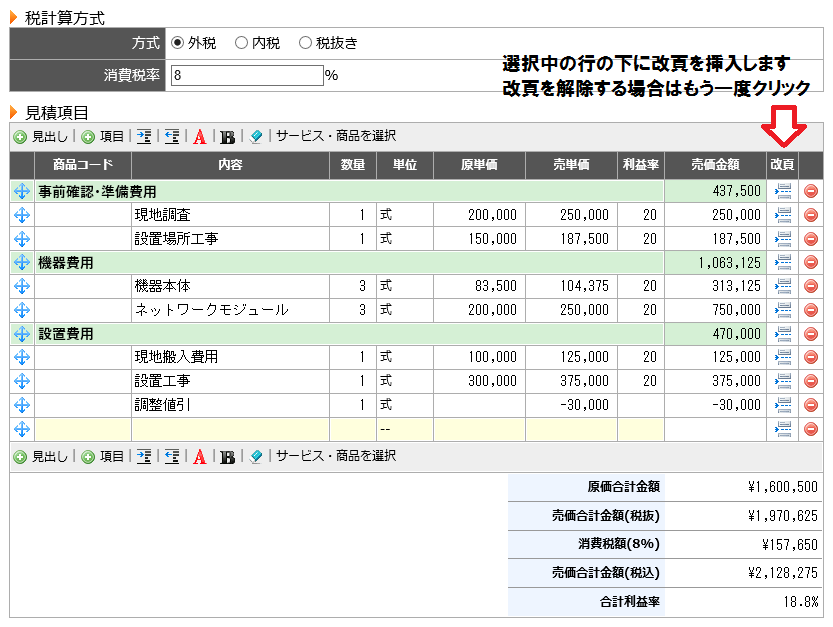The image size is (833, 627).
Task: Delete the 設置工事 row
Action: point(811,381)
